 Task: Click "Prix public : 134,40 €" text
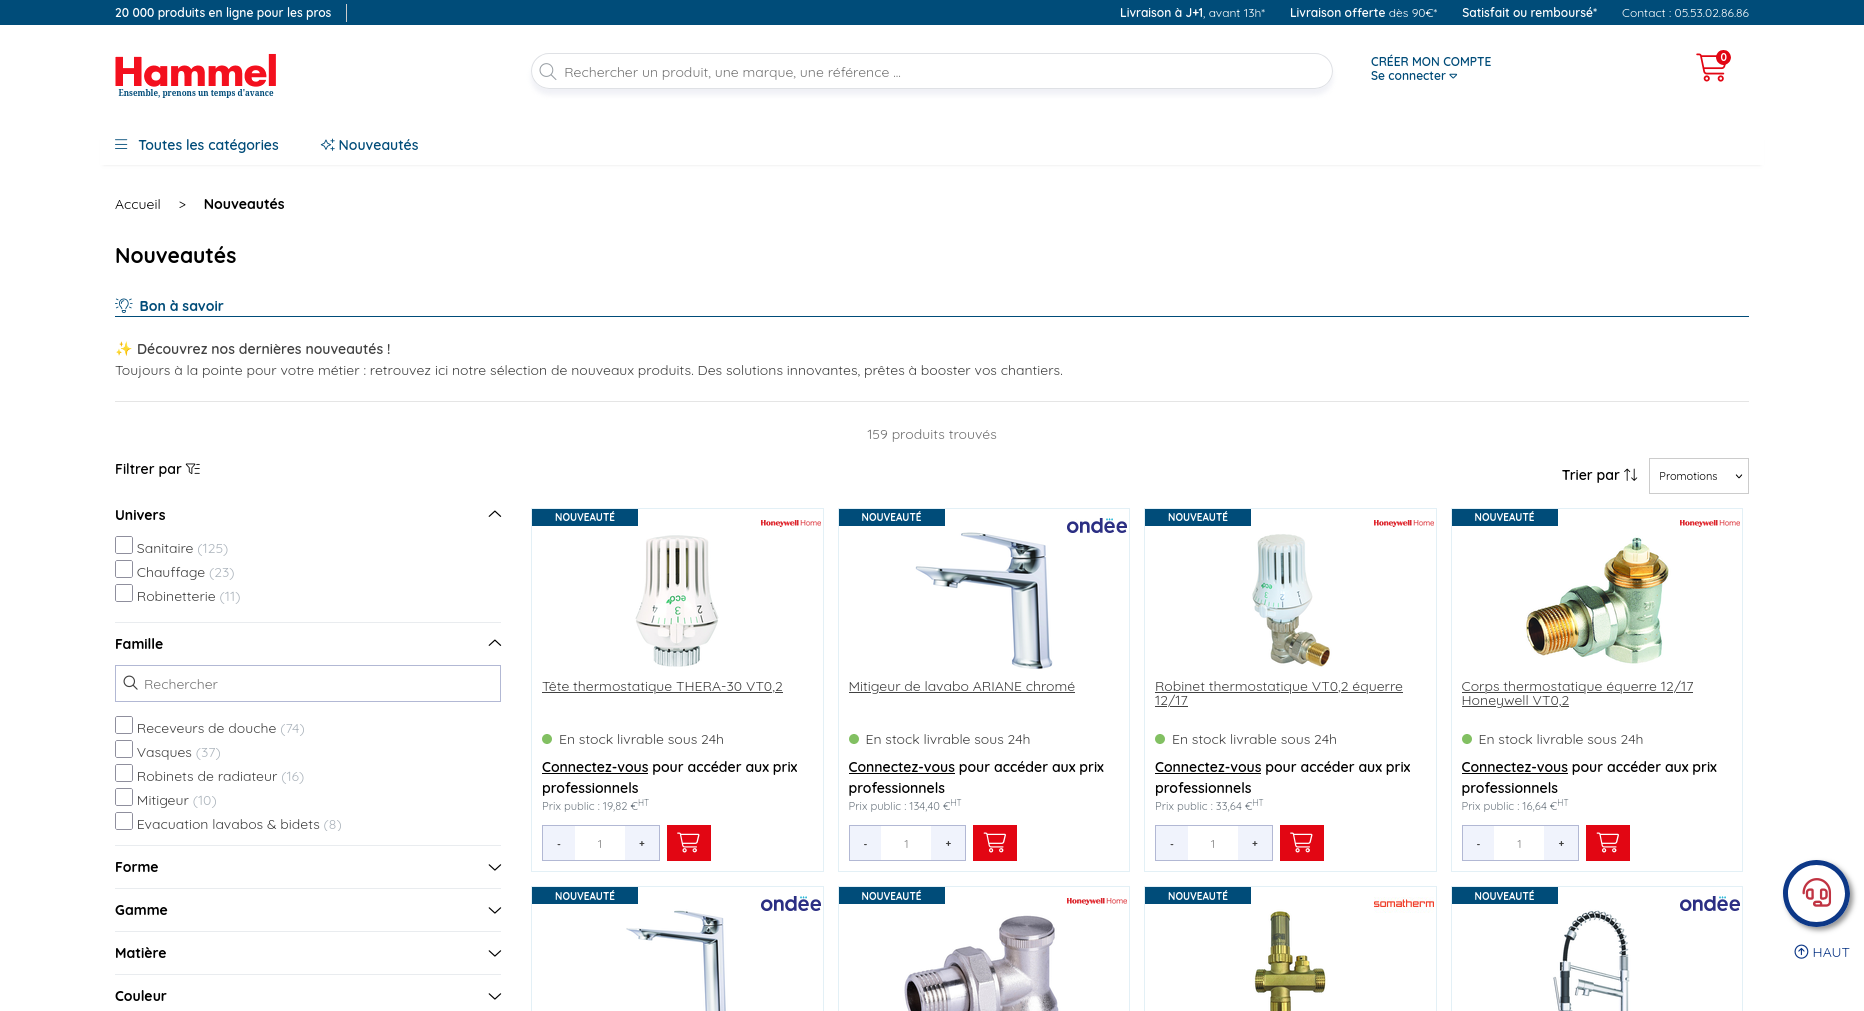[x=905, y=805]
